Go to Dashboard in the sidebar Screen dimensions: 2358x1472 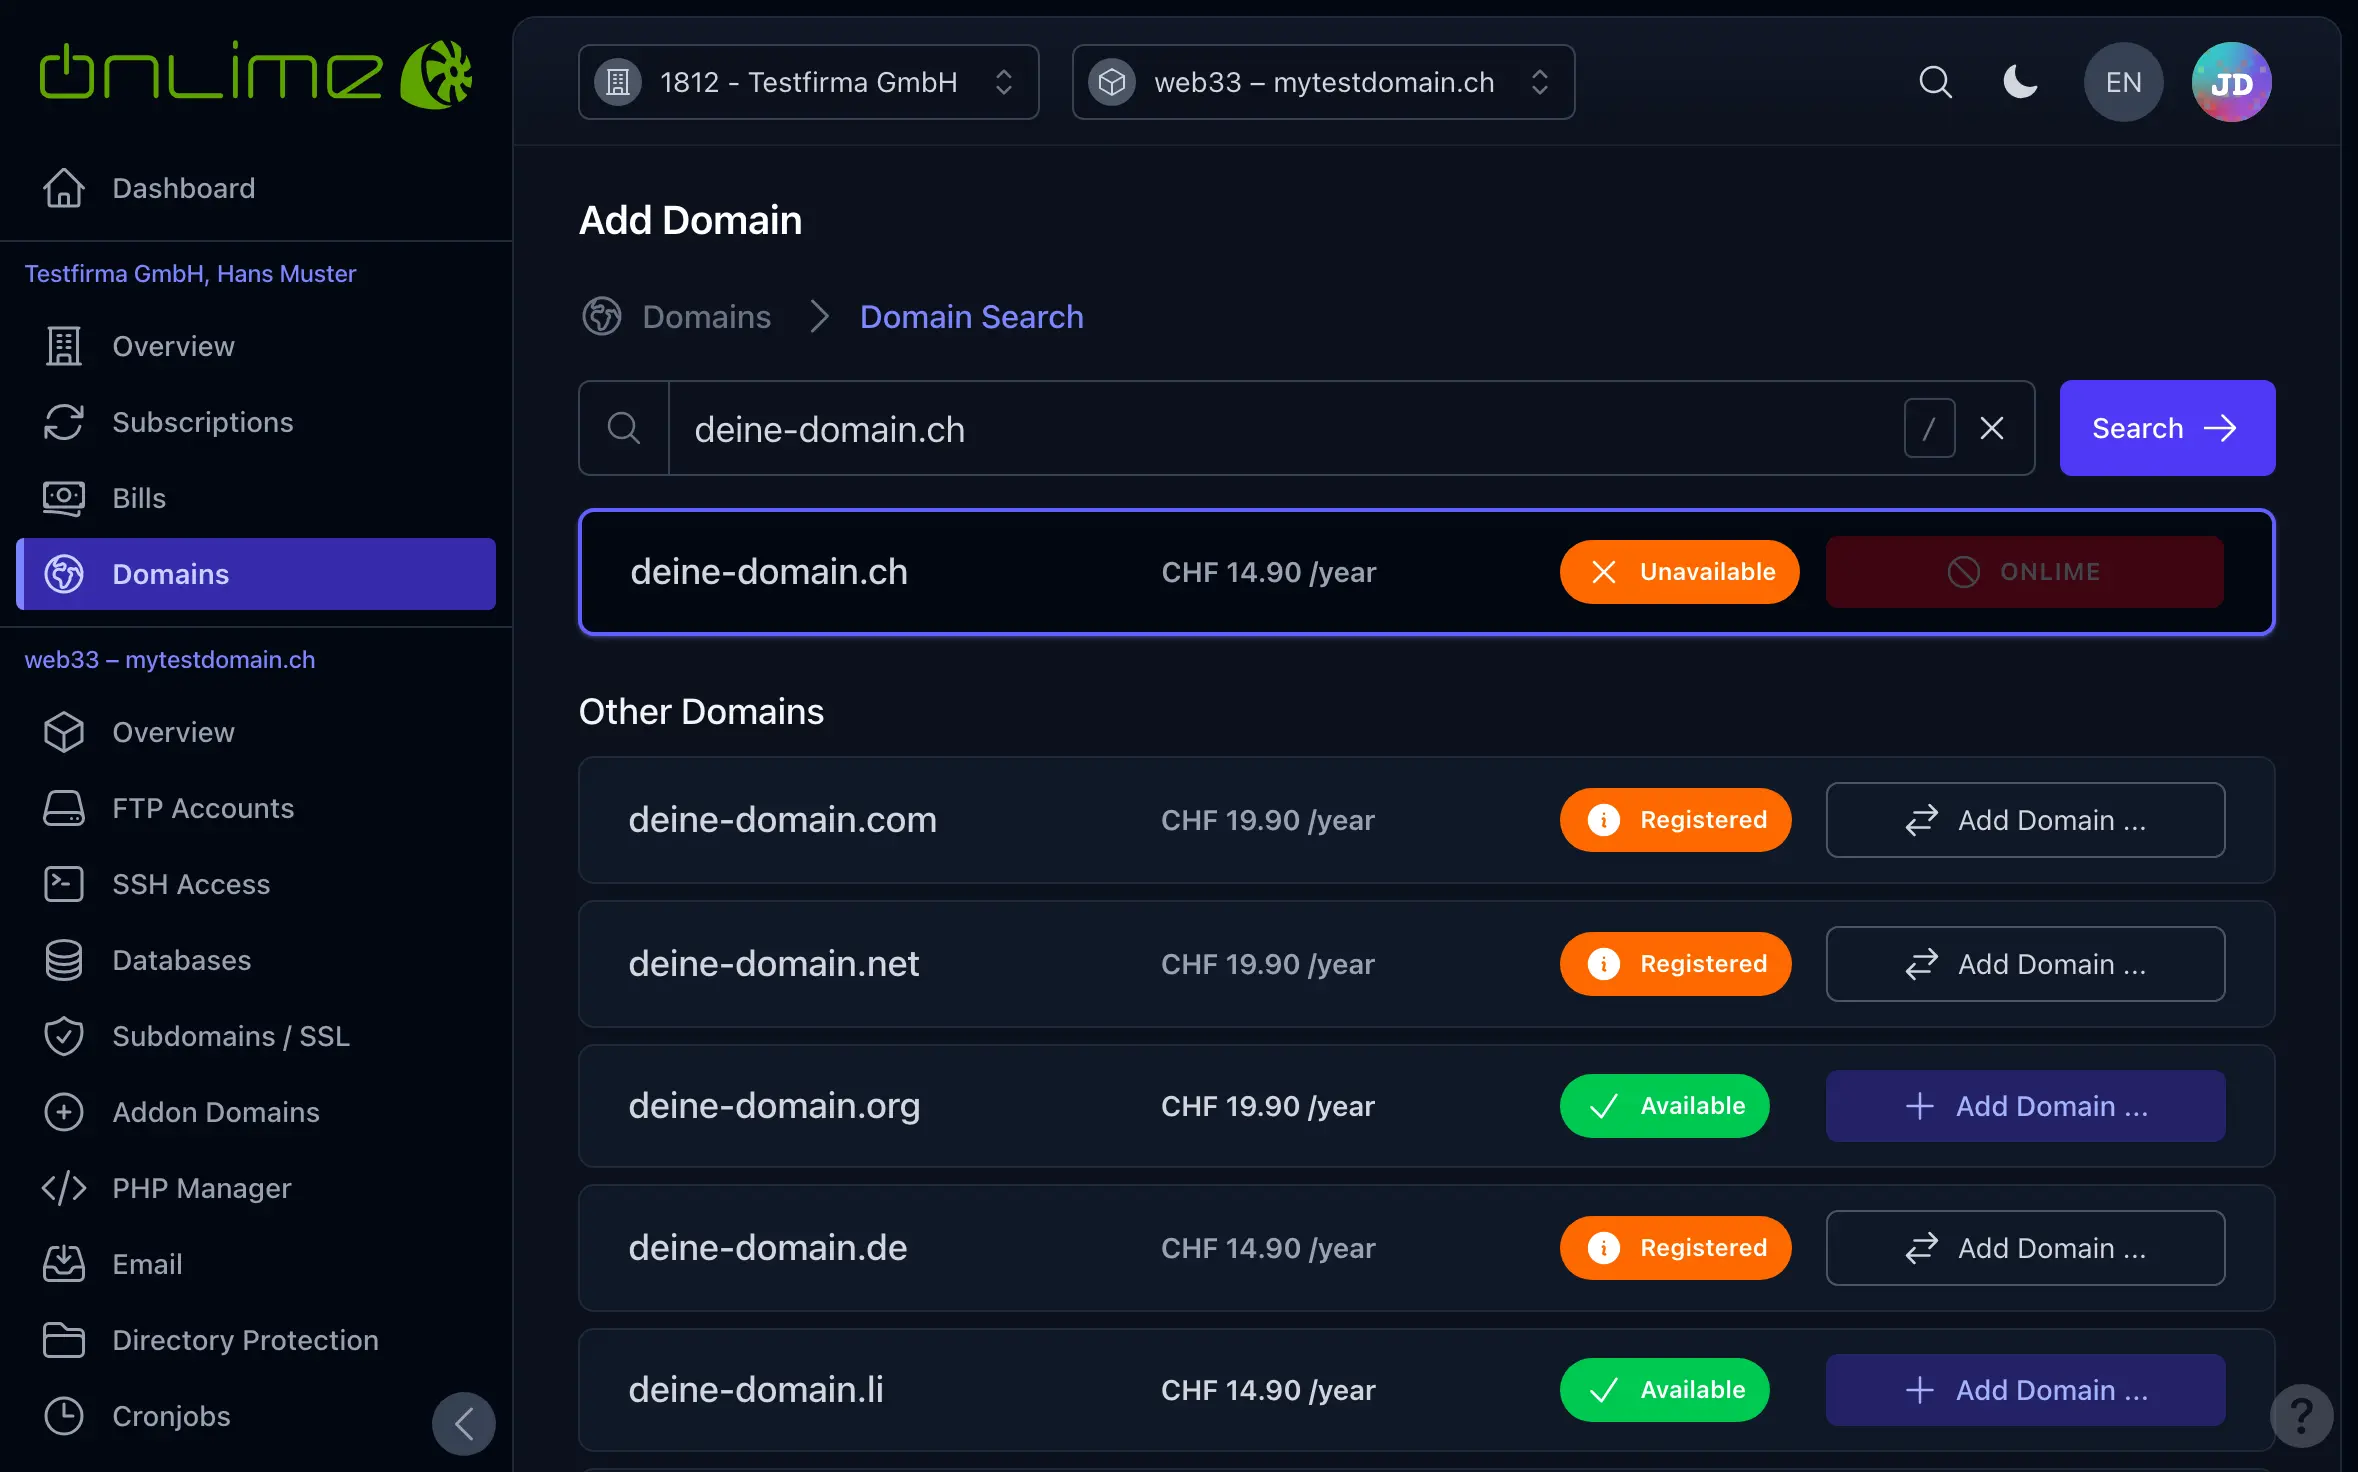point(256,188)
